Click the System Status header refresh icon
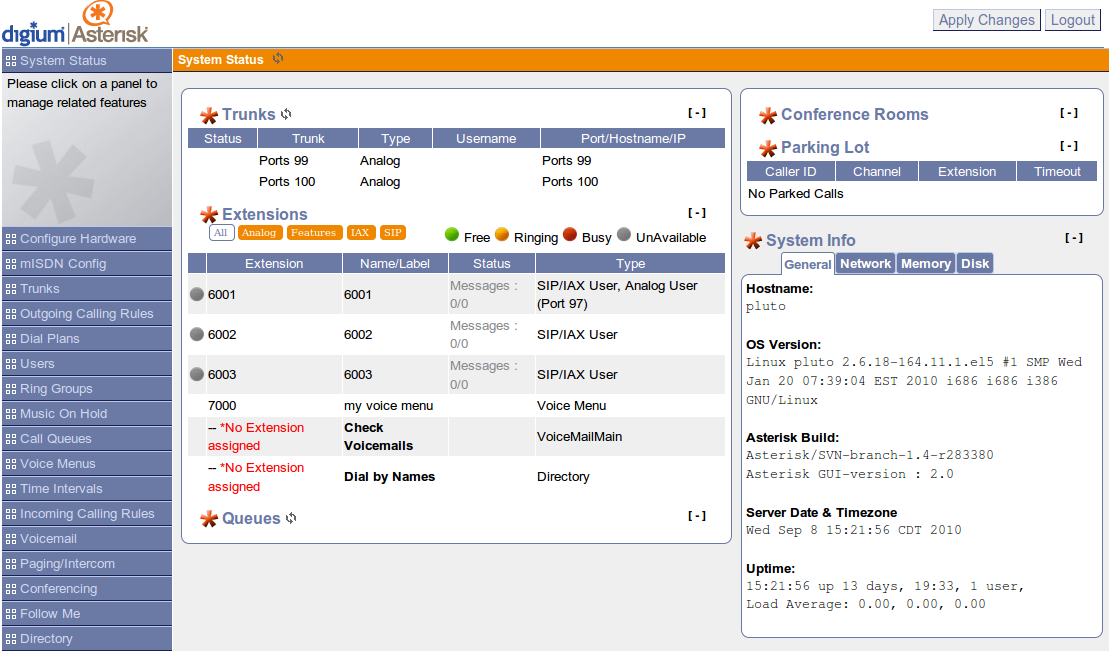The height and width of the screenshot is (651, 1109). (x=278, y=59)
